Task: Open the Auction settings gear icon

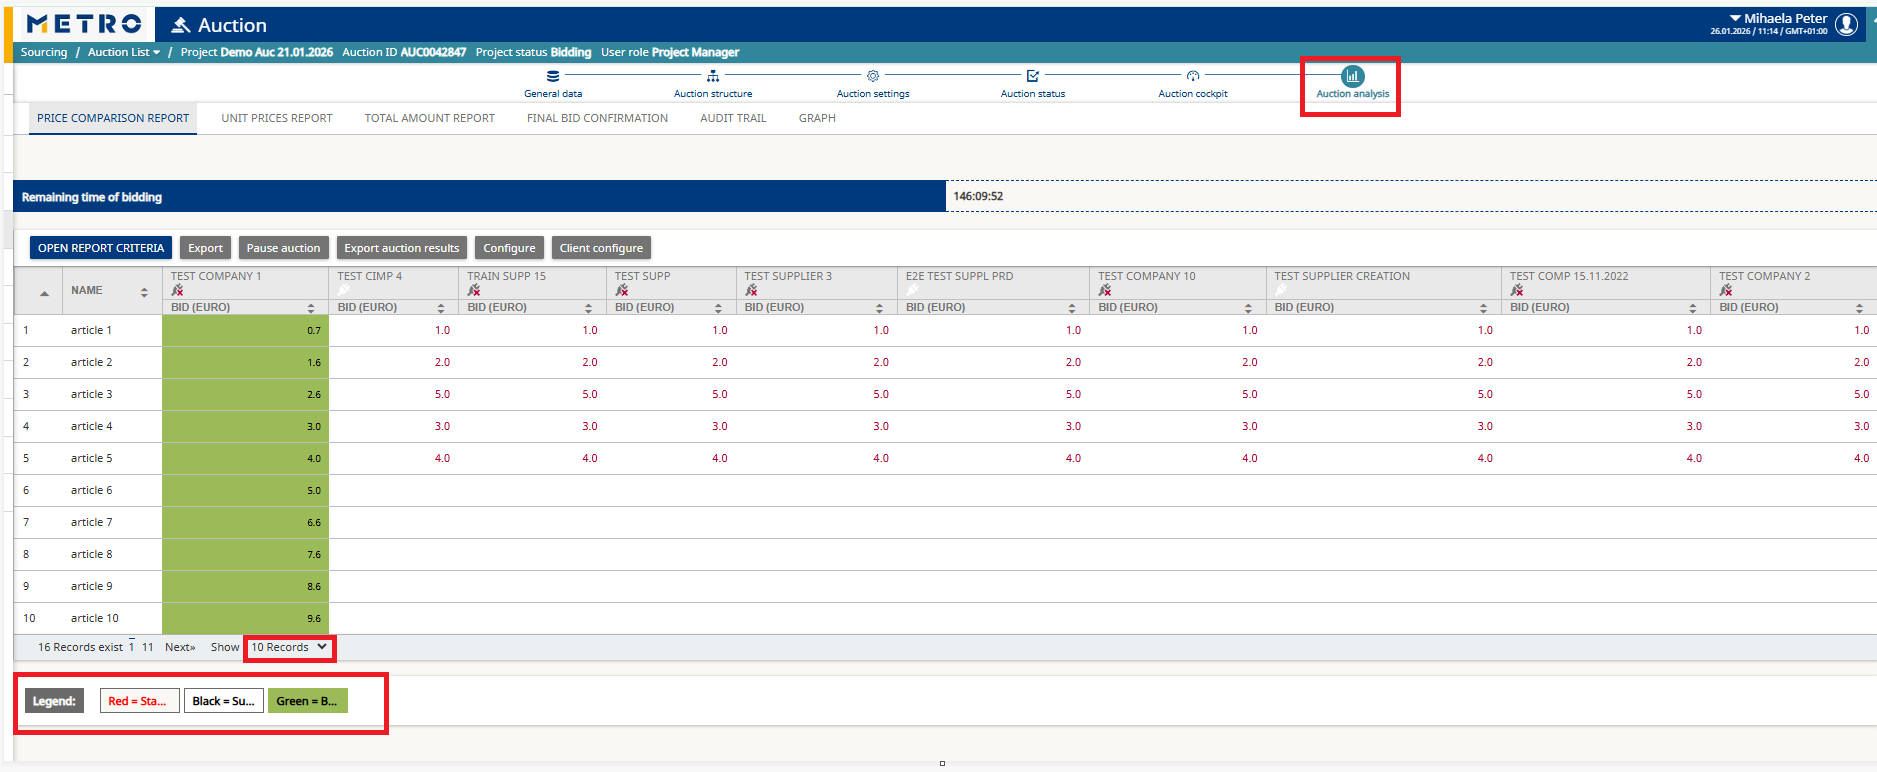Action: coord(873,76)
